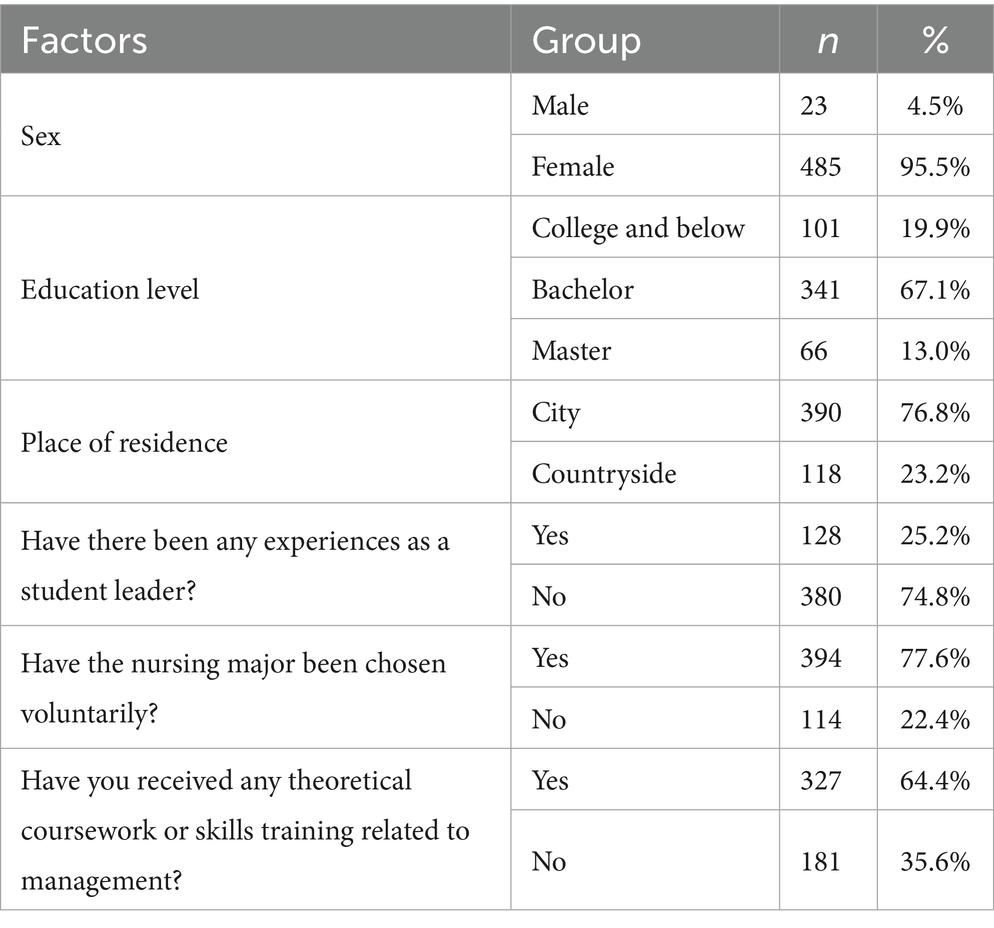Viewport: 994px width, 928px height.
Task: Select the City group cell
Action: pyautogui.click(x=556, y=412)
